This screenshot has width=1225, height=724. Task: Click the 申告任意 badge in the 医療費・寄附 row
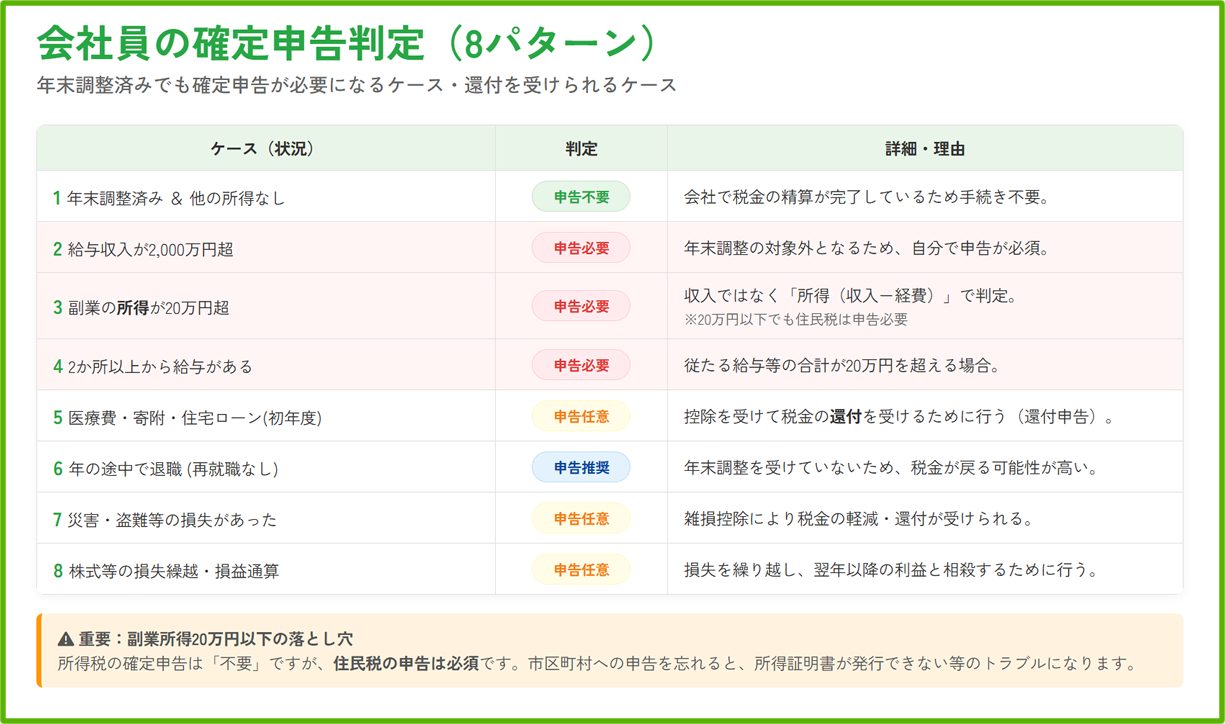(581, 416)
